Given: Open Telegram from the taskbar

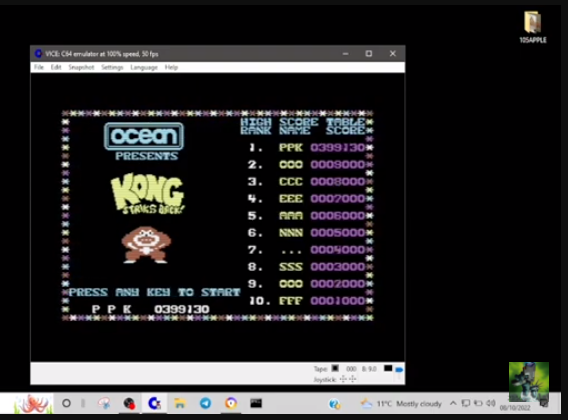Looking at the screenshot, I should pos(205,403).
